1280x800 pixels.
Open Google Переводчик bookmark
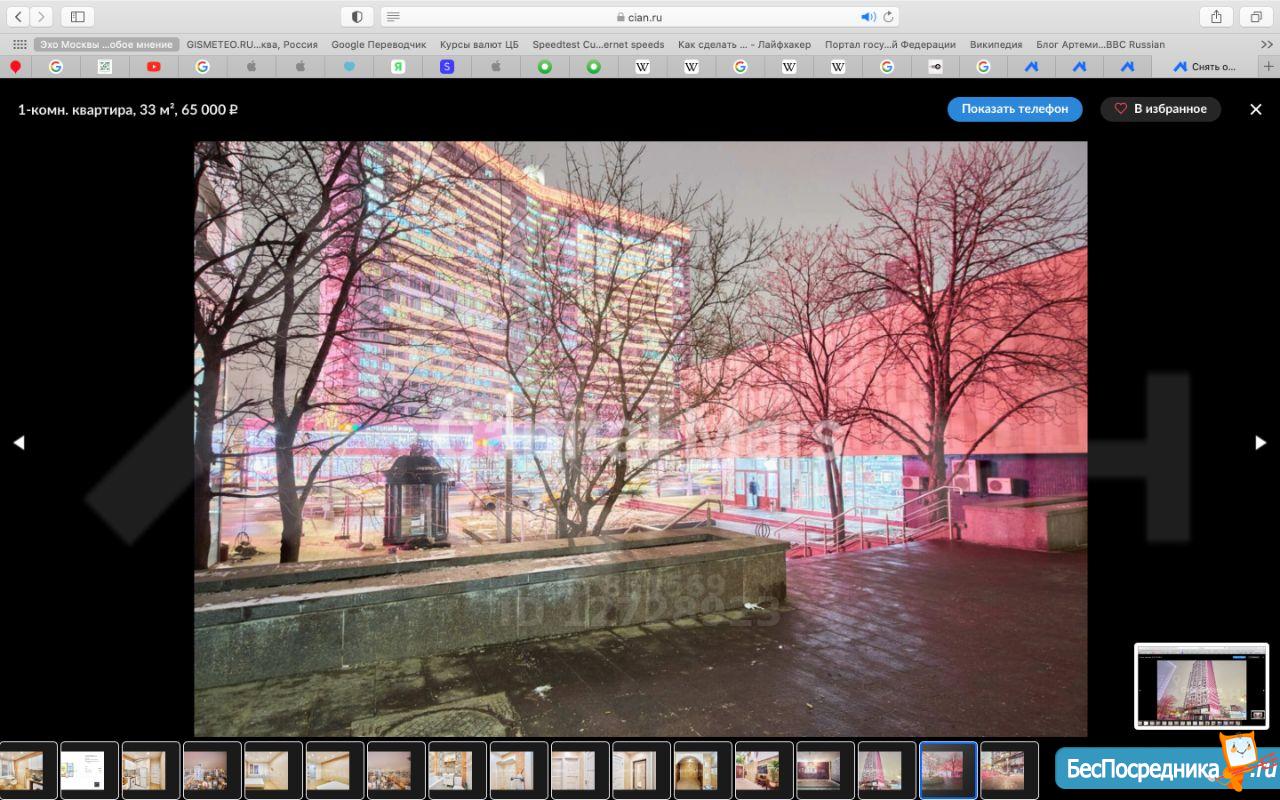coord(378,44)
